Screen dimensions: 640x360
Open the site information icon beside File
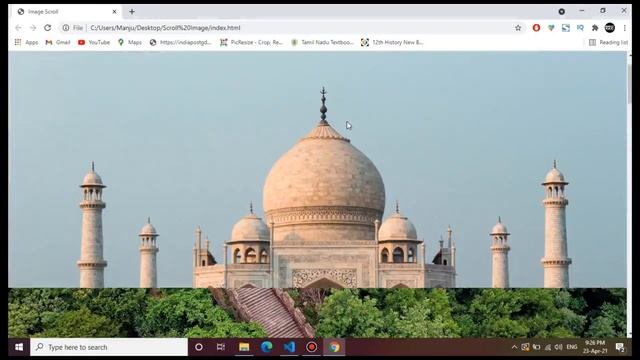[66, 28]
